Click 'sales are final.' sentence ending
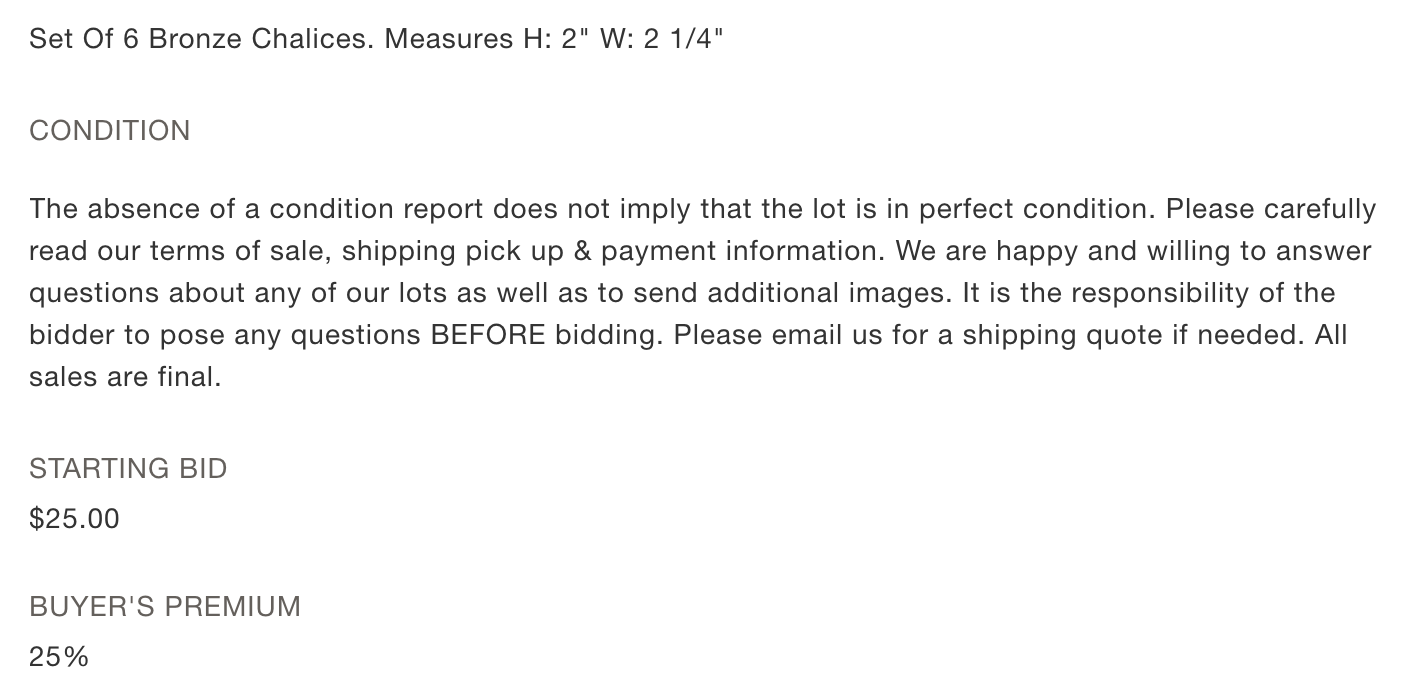The height and width of the screenshot is (684, 1424). (125, 377)
